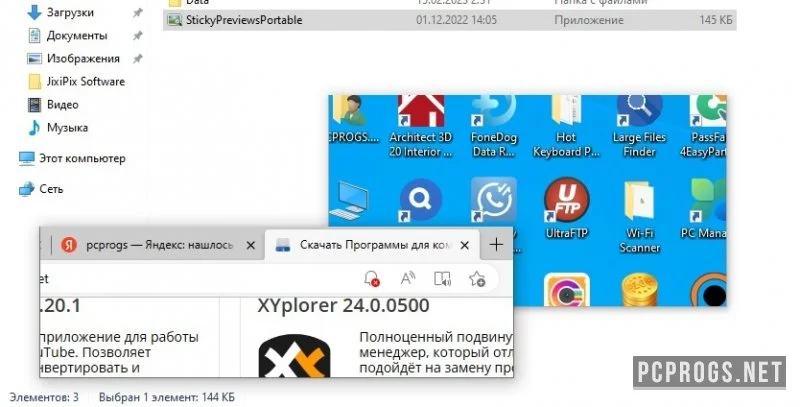Click the JixiPix Software yellow folder icon
800x407 pixels.
[x=34, y=82]
